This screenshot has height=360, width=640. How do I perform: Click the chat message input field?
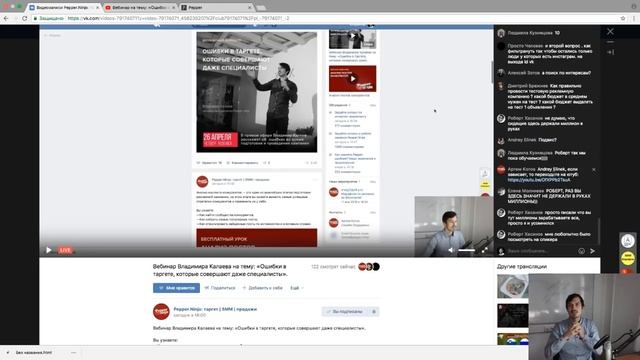(x=541, y=251)
